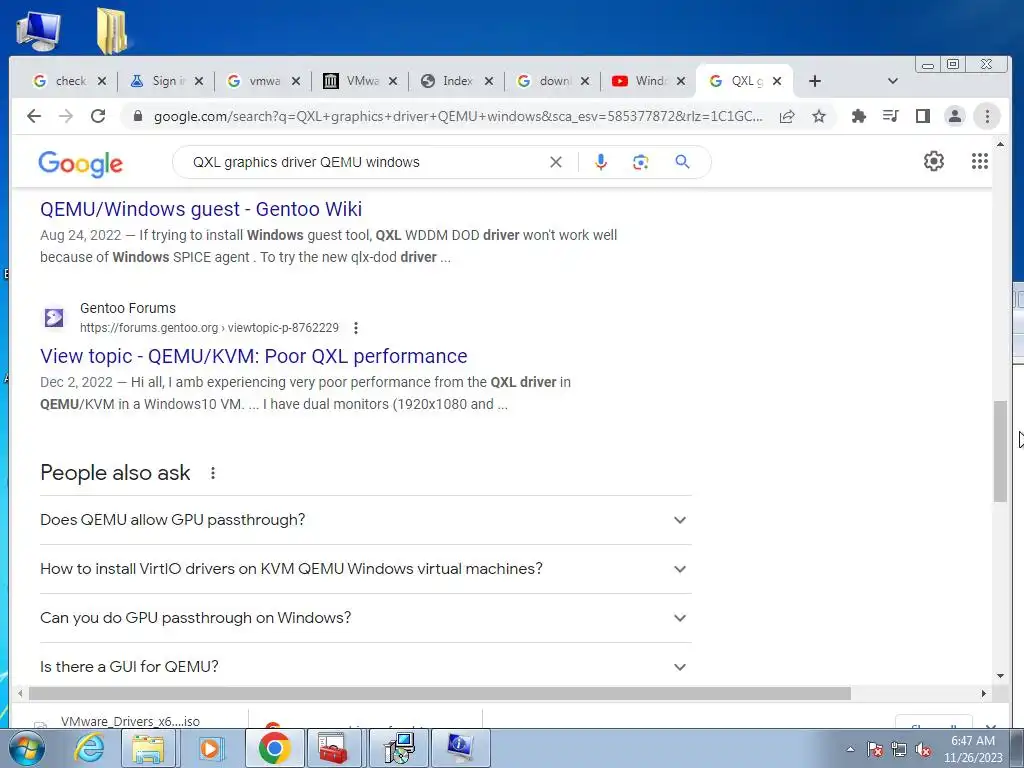Open Google quick settings gear
Screen dimensions: 1024x768
pyautogui.click(x=934, y=161)
